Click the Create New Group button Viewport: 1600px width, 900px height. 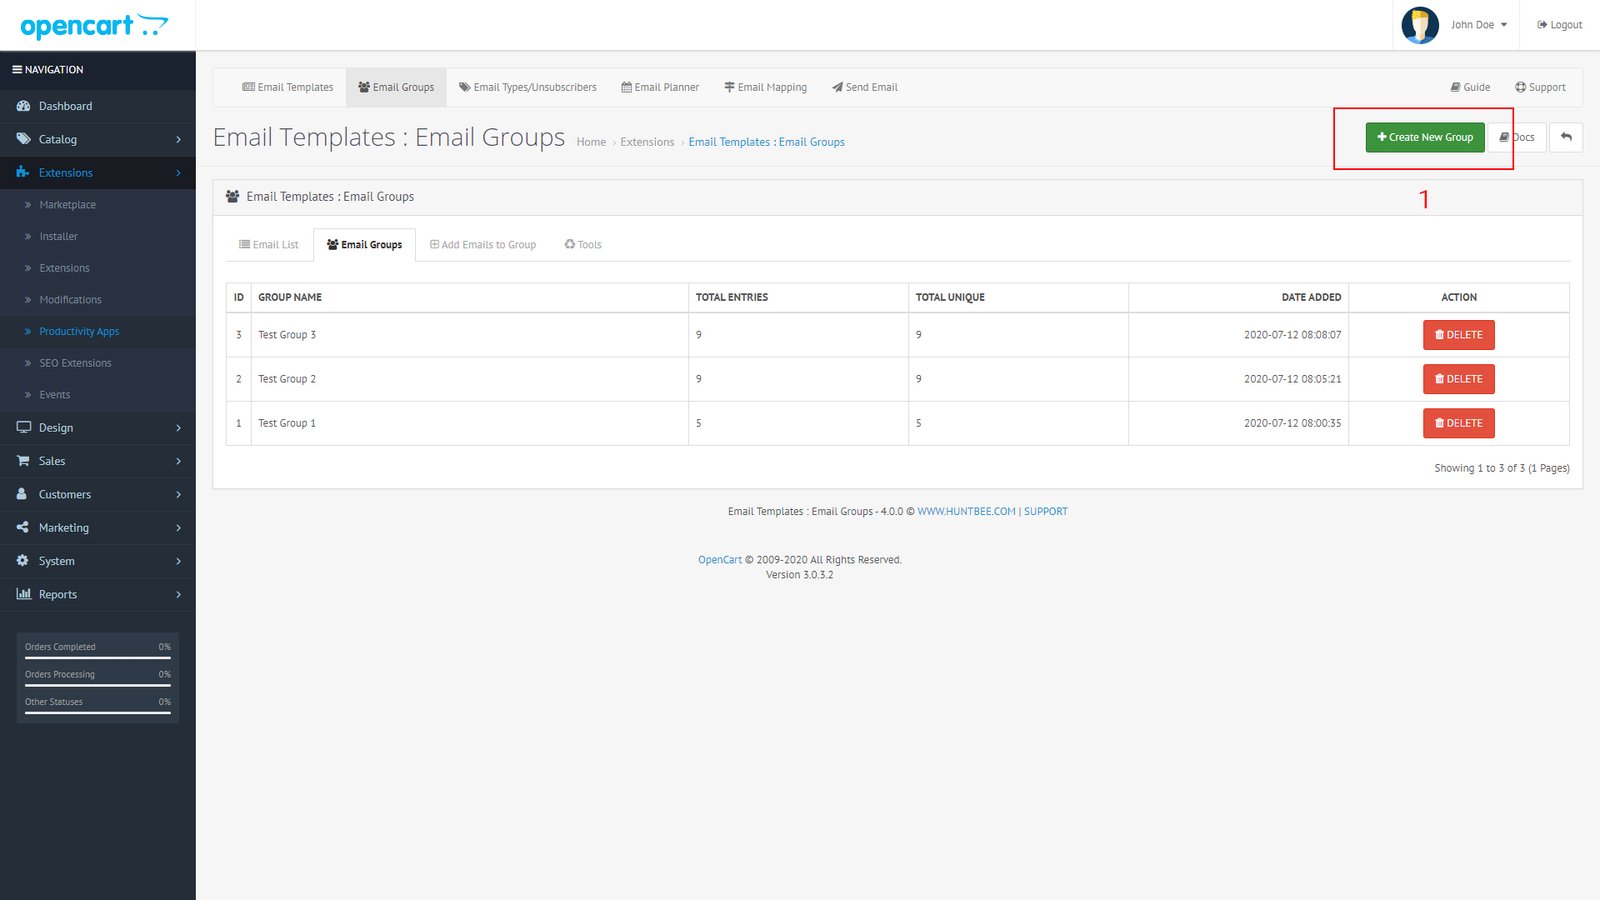[x=1424, y=137]
